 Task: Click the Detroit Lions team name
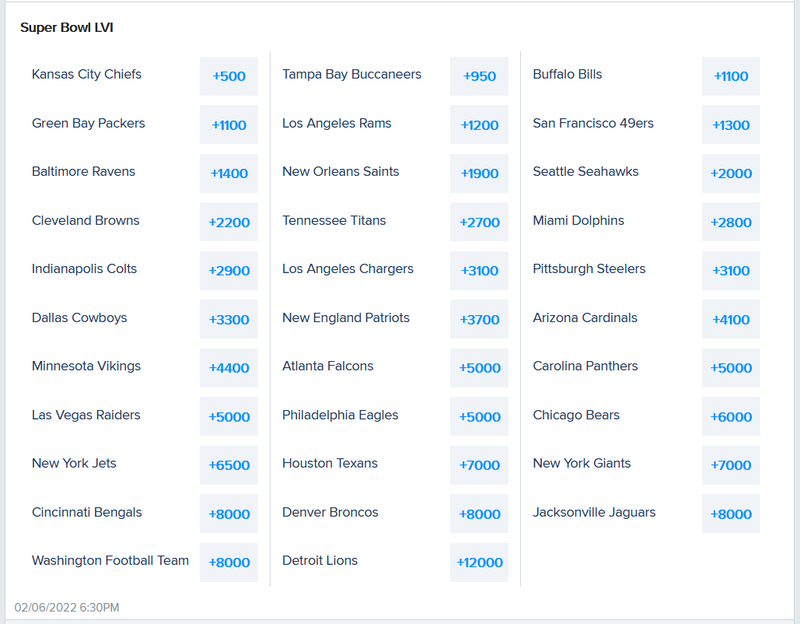coord(319,561)
